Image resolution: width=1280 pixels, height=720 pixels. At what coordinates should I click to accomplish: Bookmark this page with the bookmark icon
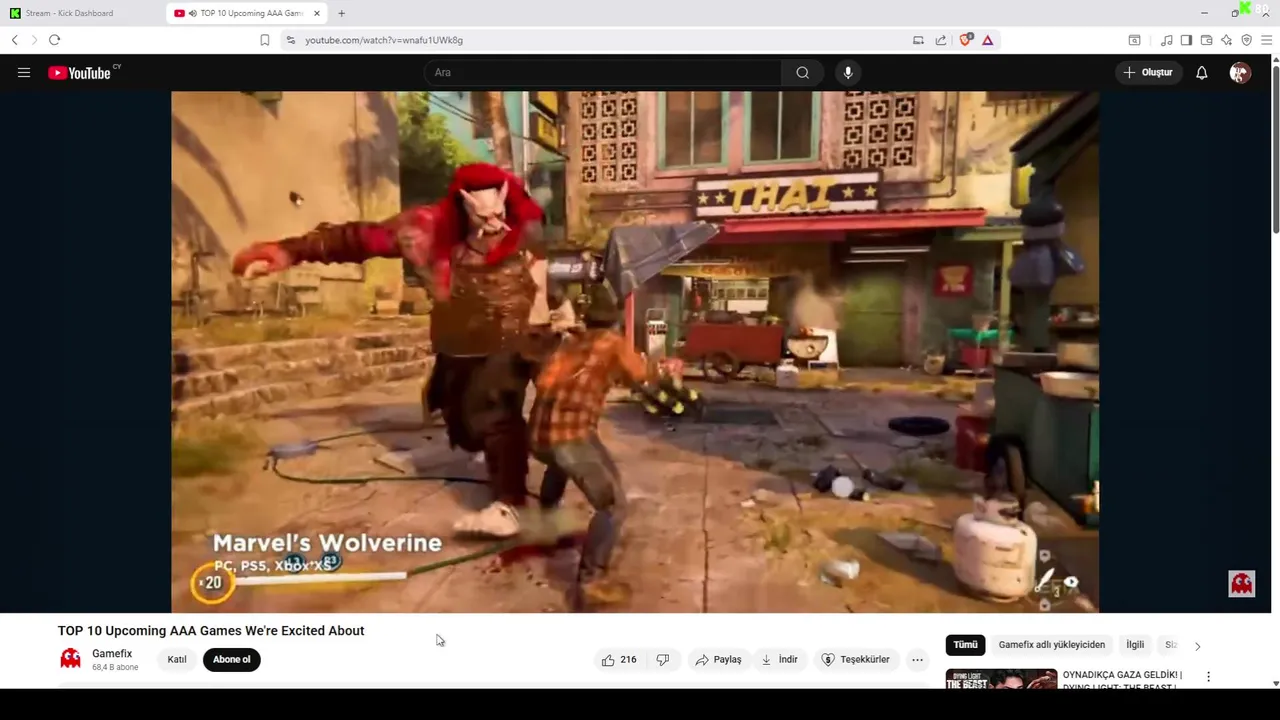click(x=264, y=40)
